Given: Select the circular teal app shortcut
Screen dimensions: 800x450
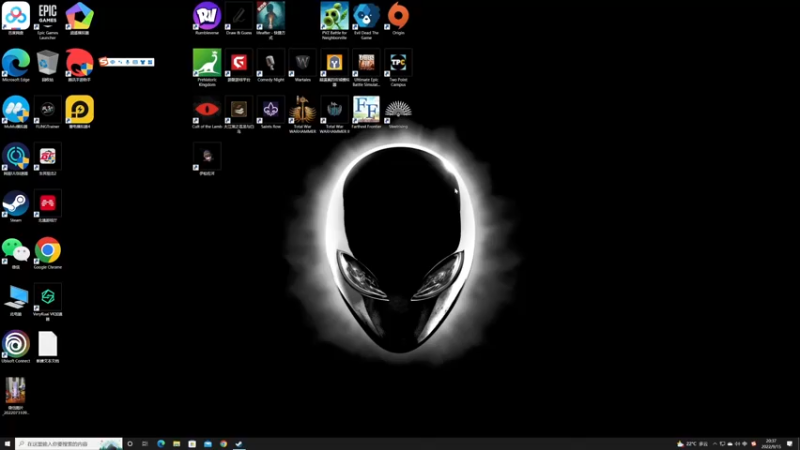Looking at the screenshot, I should click(16, 159).
